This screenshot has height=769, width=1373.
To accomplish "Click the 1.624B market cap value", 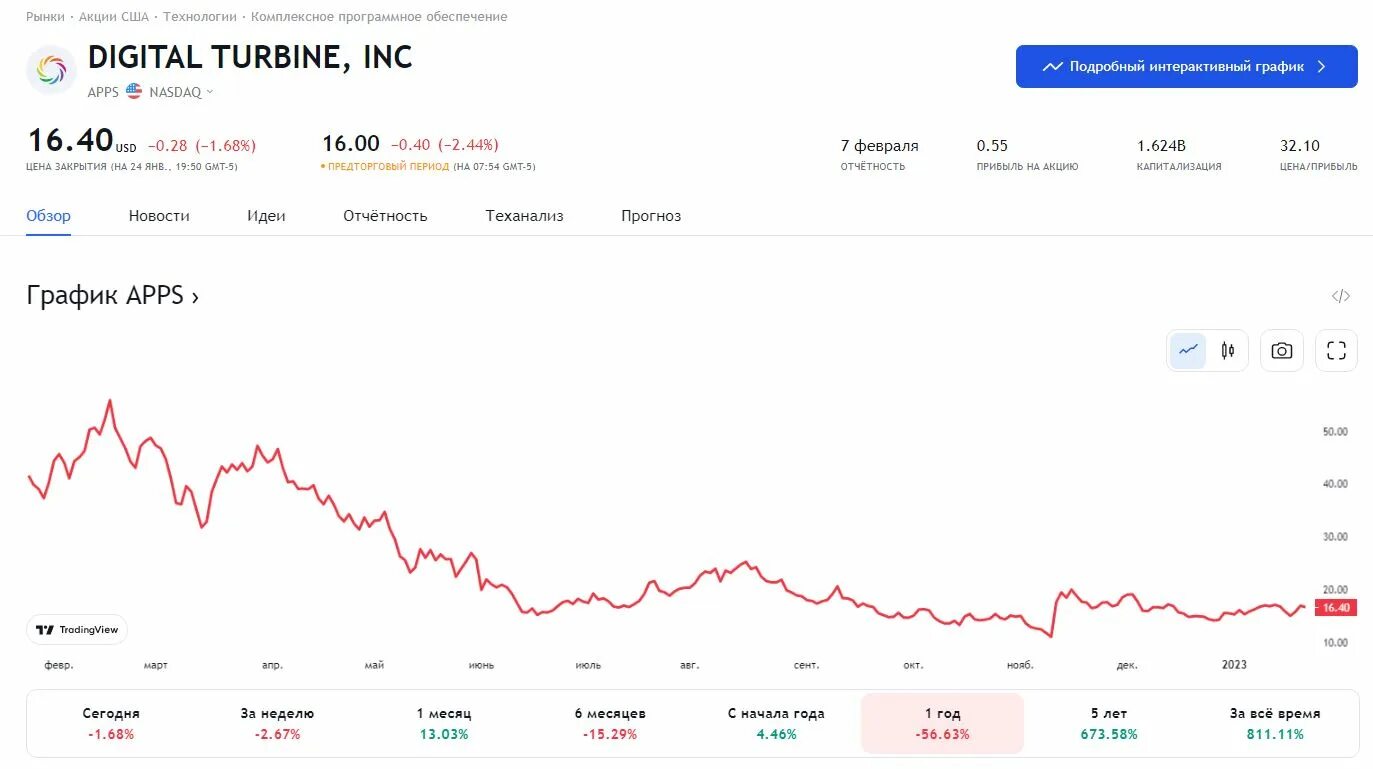I will click(1161, 146).
